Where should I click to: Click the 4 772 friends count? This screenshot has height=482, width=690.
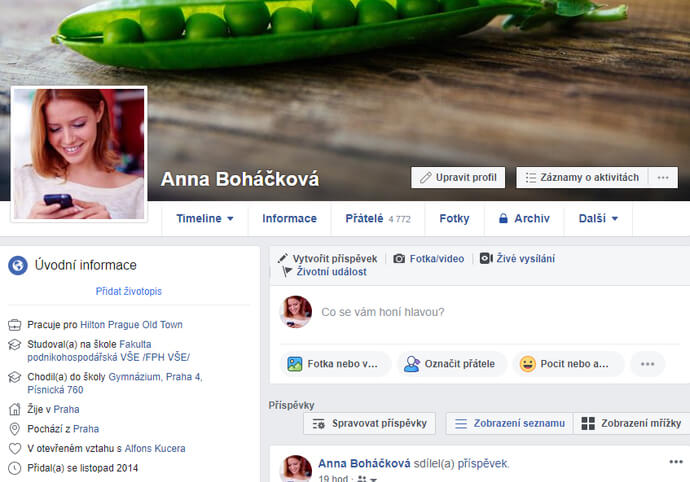[x=399, y=219]
